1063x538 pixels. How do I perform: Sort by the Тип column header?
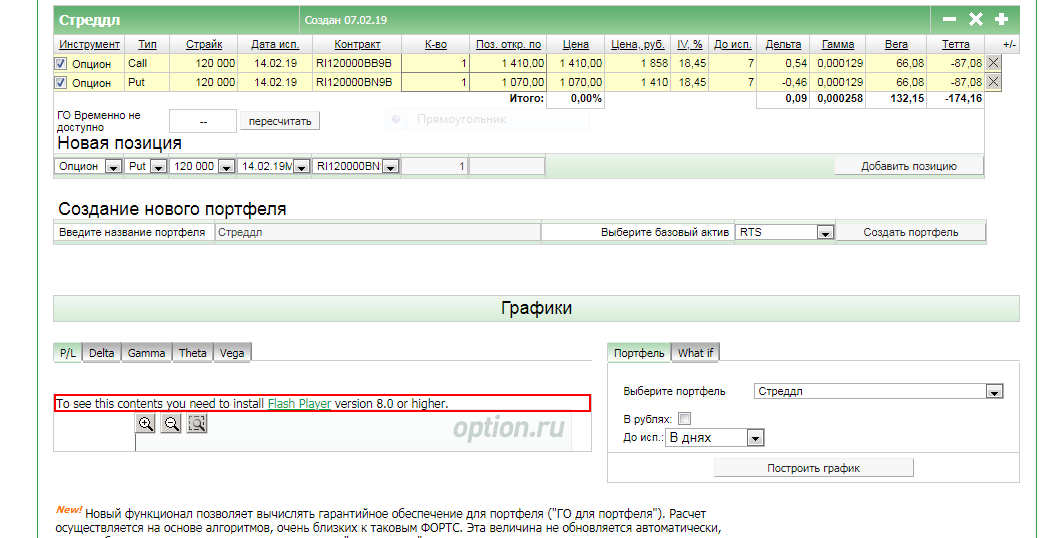pos(148,44)
